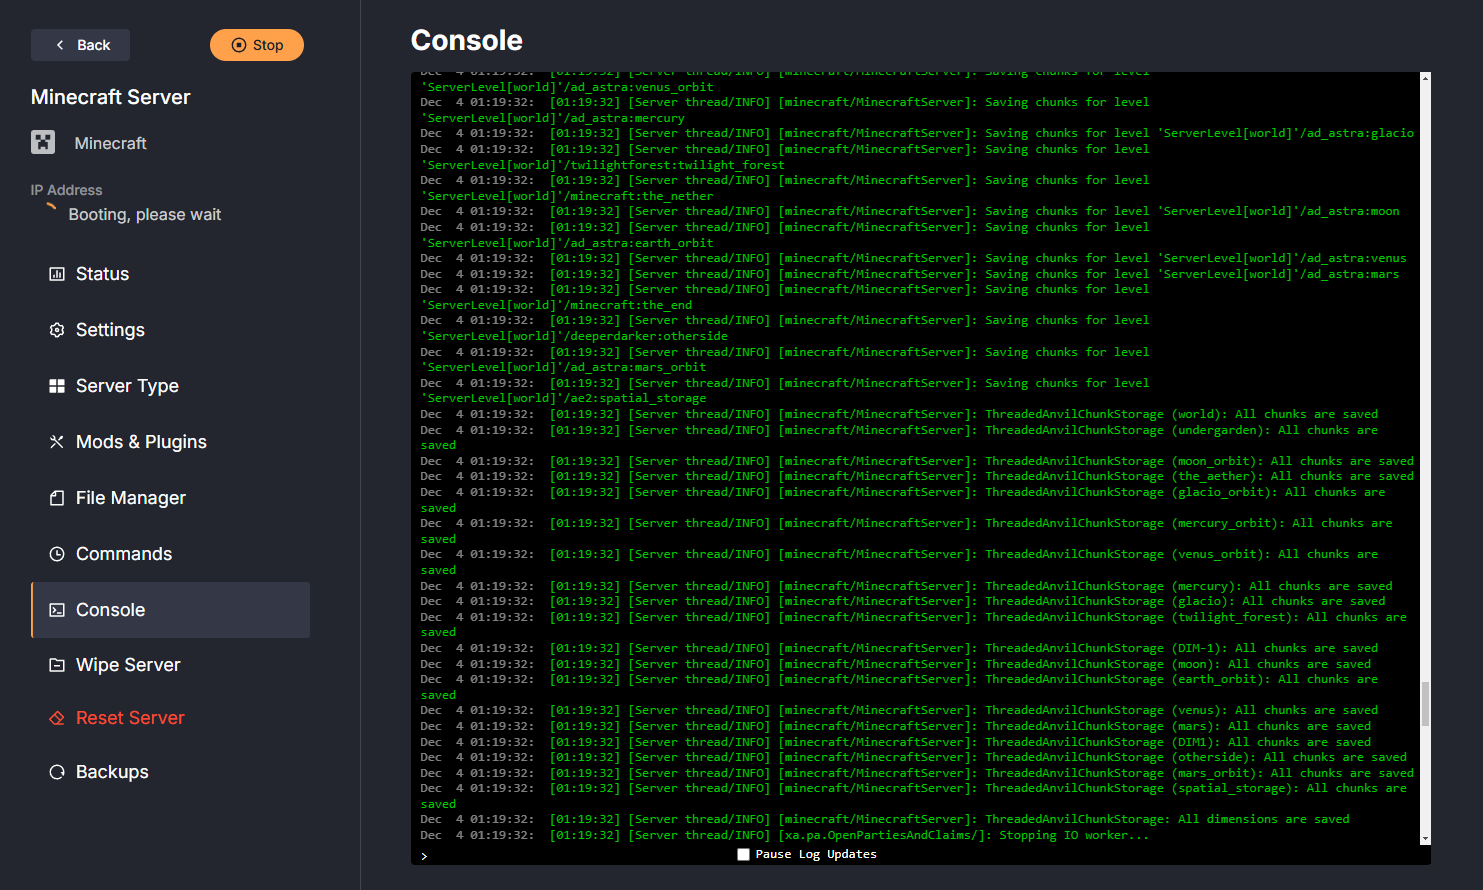This screenshot has height=890, width=1483.
Task: Click the Server Type grid icon
Action: [57, 385]
